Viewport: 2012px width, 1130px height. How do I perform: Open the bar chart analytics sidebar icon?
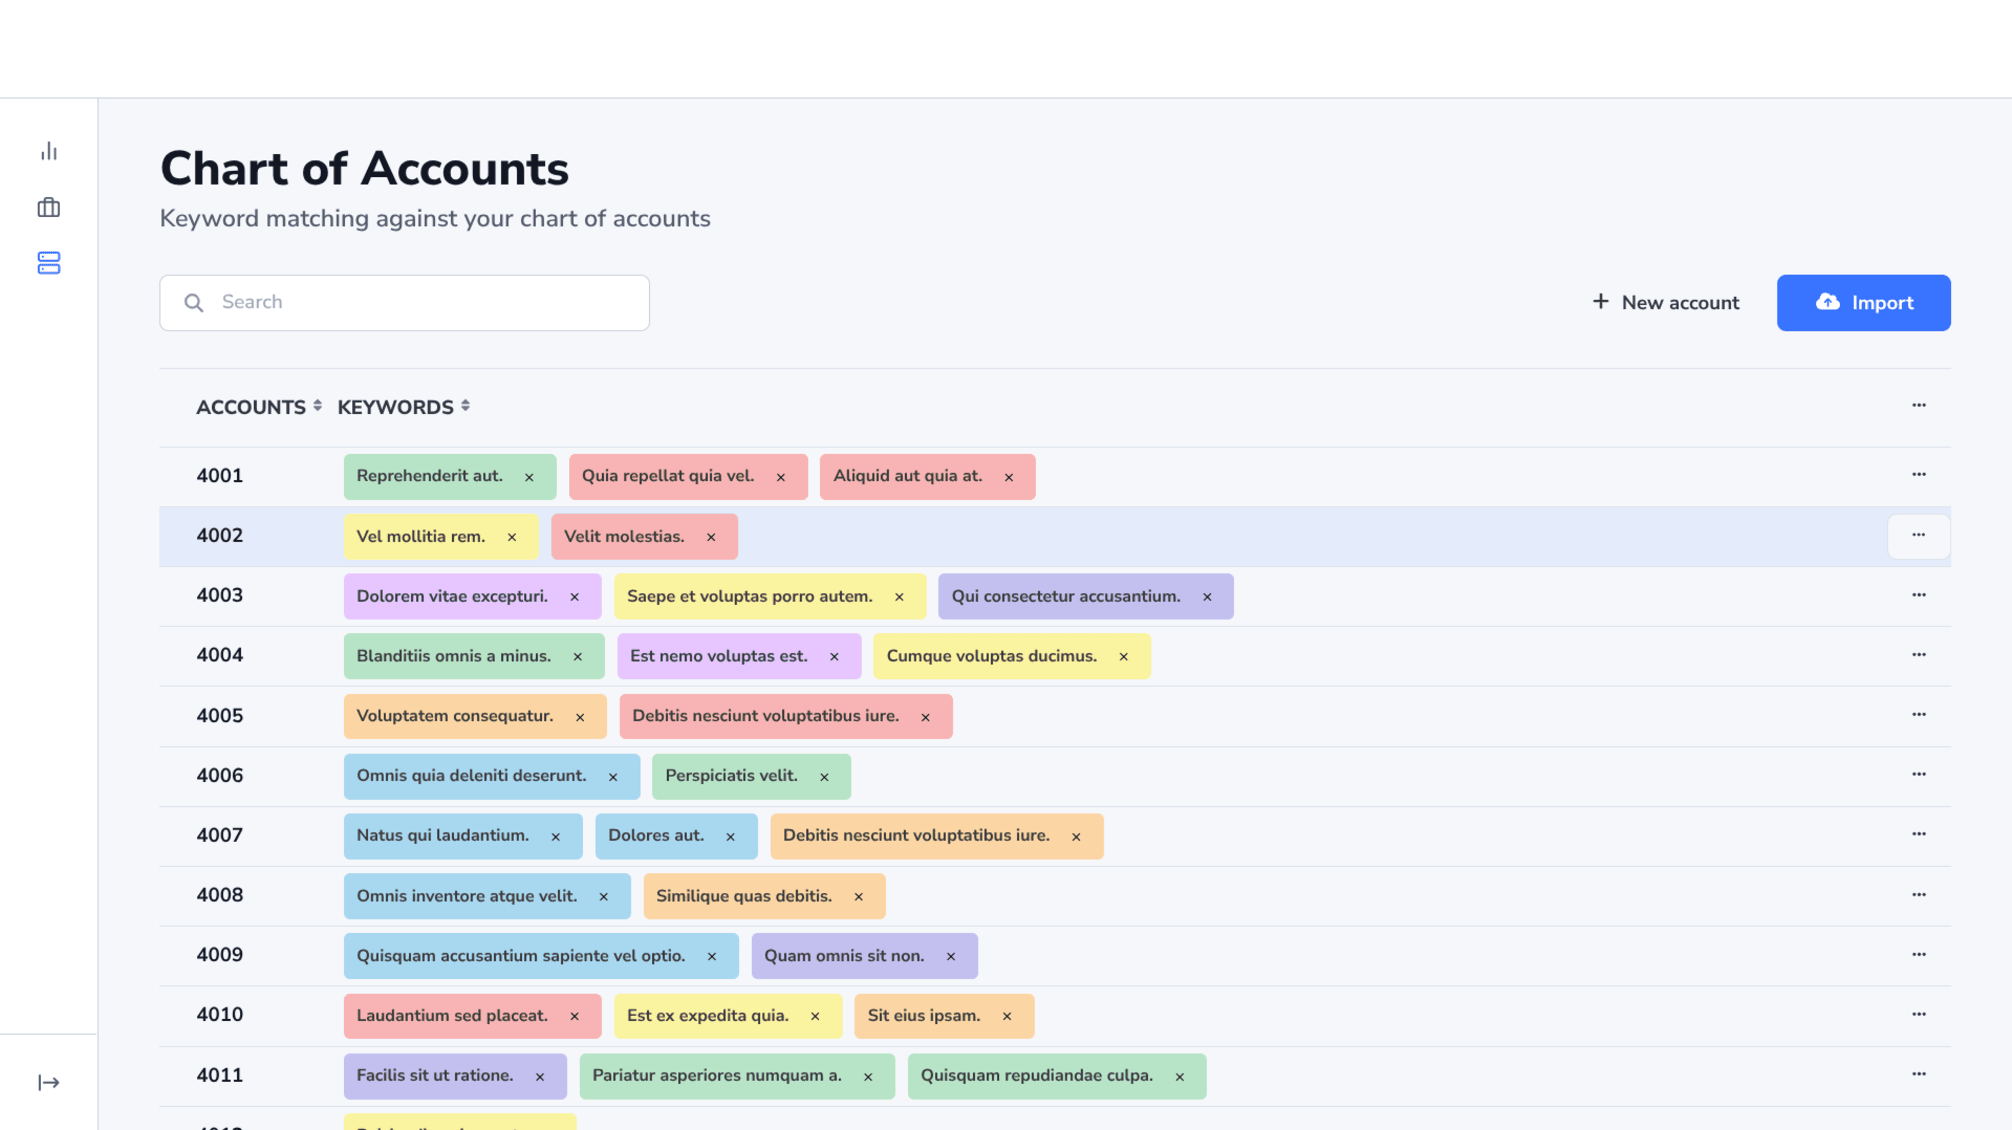[x=49, y=151]
